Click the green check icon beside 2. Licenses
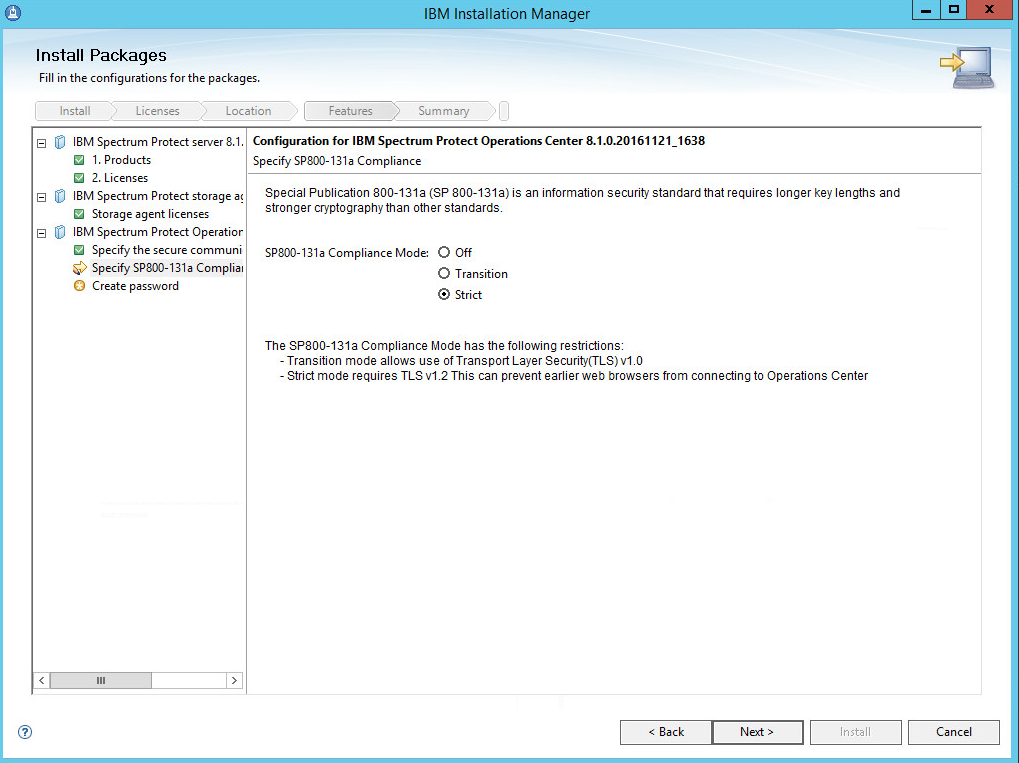Image resolution: width=1019 pixels, height=763 pixels. [79, 178]
